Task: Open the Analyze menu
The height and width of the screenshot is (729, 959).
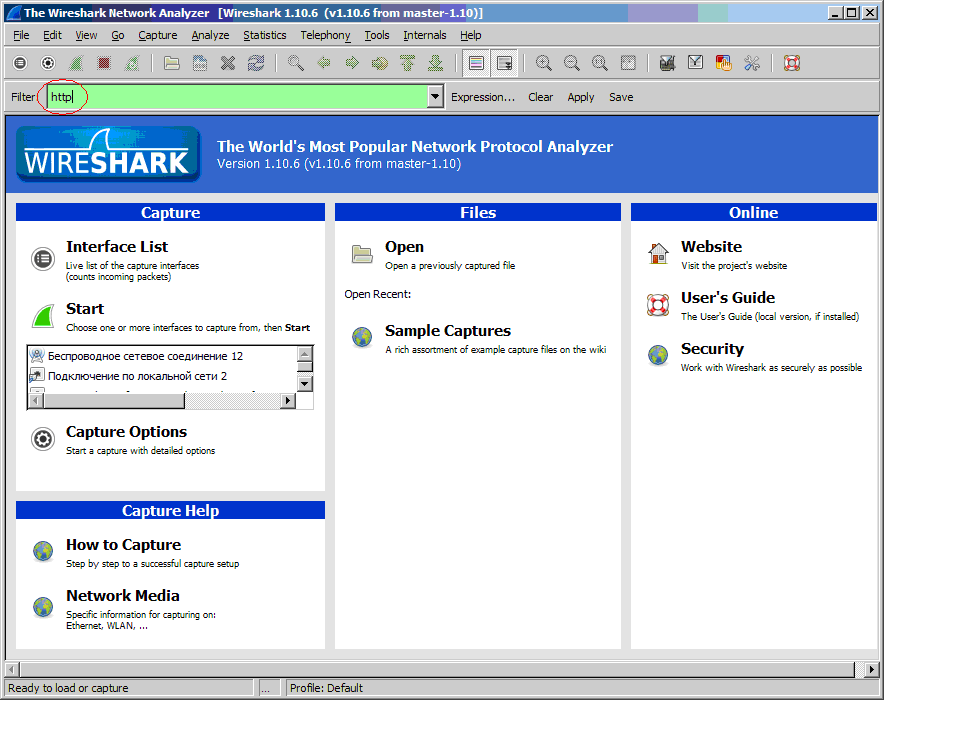Action: [210, 35]
